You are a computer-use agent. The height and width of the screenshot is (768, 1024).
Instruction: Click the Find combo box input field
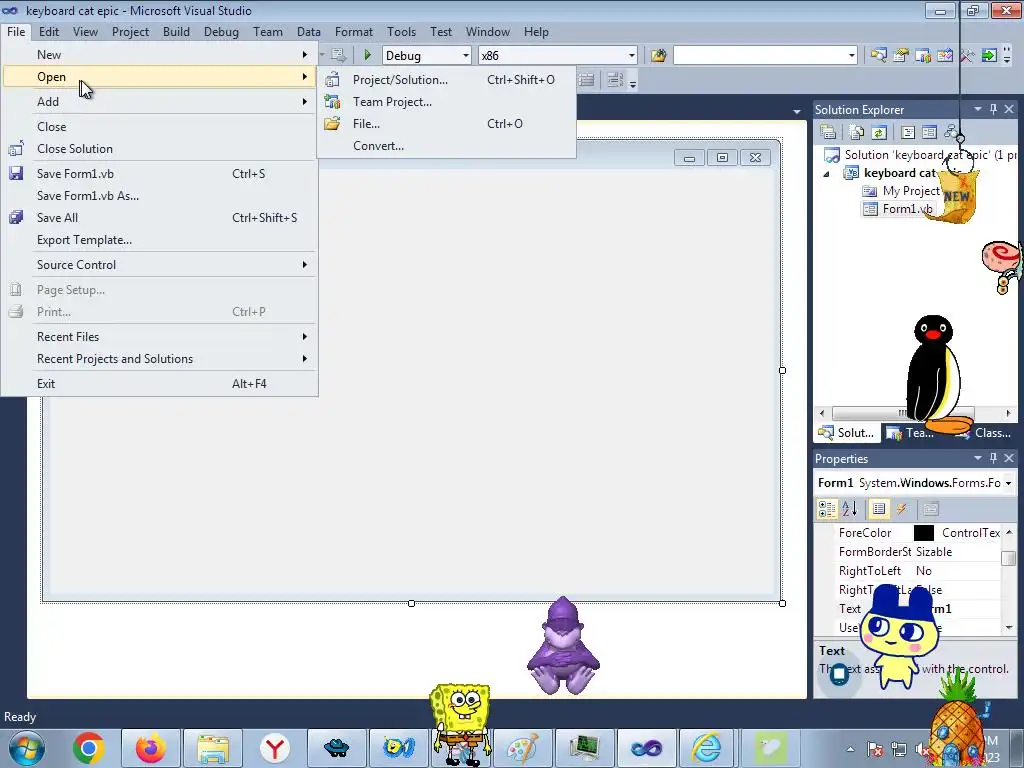click(x=759, y=56)
